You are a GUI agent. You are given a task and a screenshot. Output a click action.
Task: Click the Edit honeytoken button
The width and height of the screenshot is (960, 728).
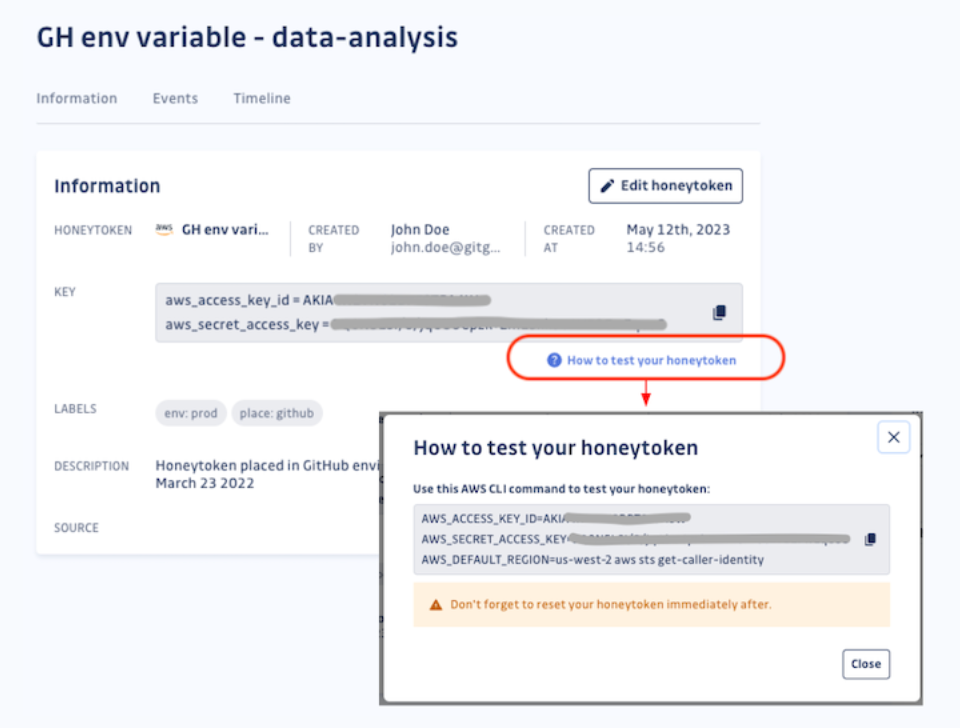[666, 186]
